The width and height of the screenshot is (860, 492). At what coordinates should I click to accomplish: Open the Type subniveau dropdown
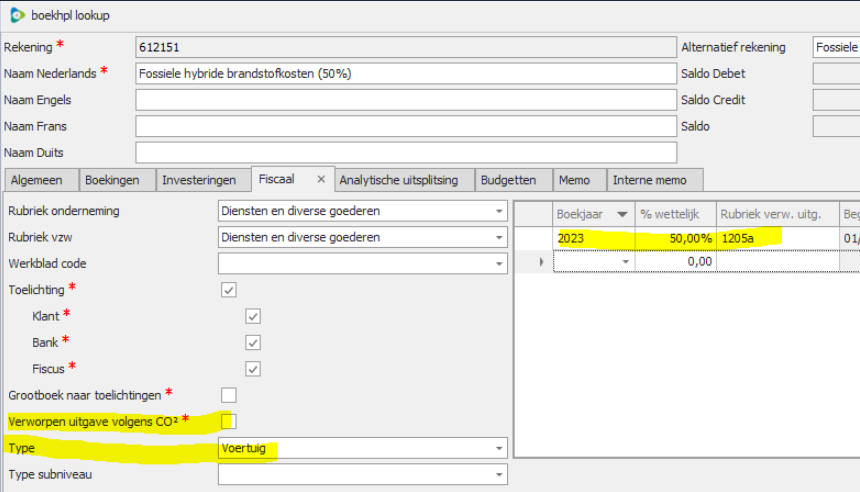tap(498, 475)
